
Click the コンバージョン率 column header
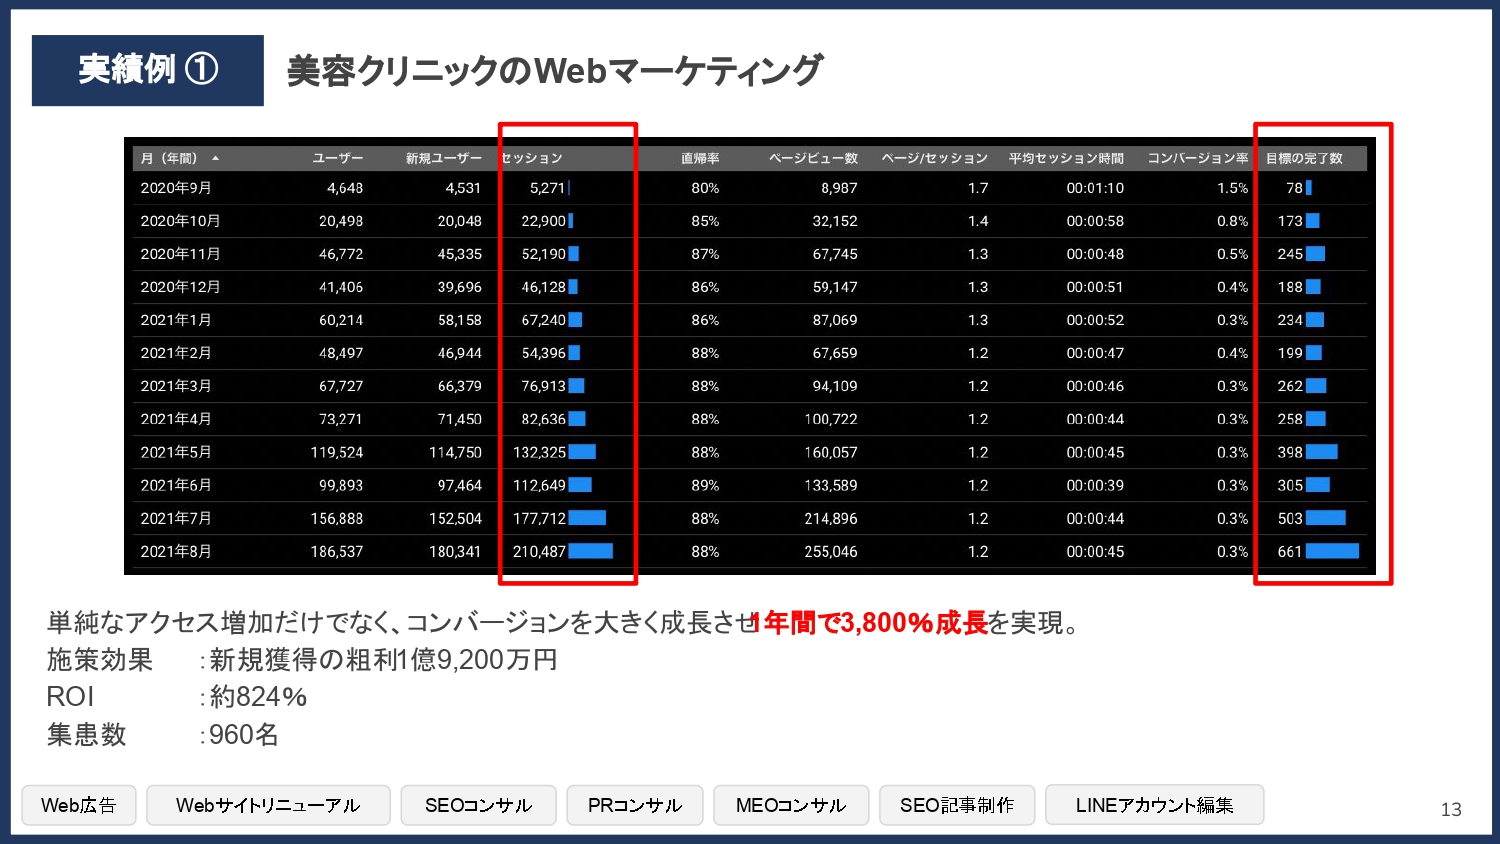tap(1198, 158)
